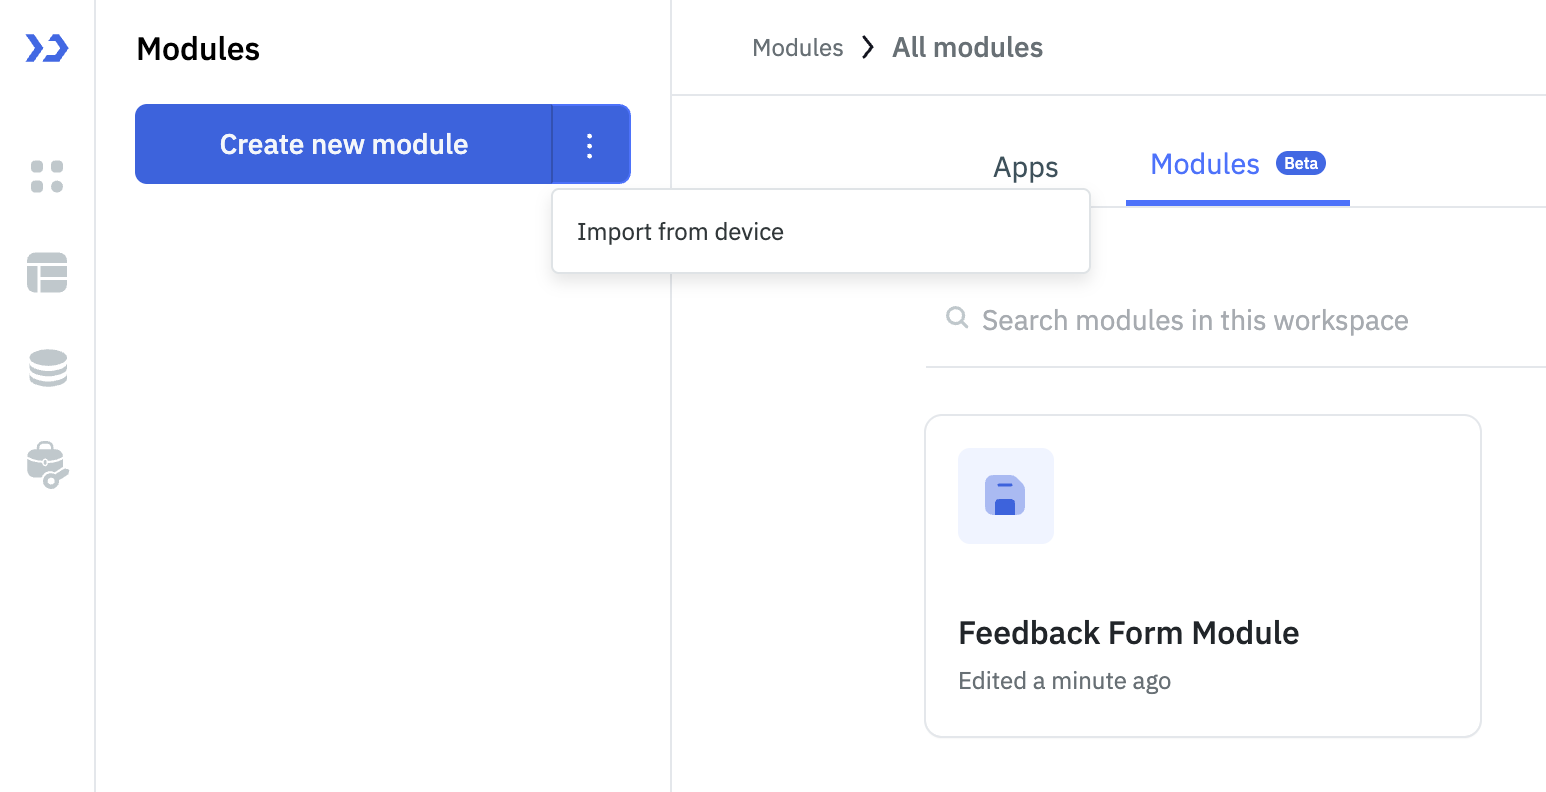1546x792 pixels.
Task: Open the Feedback Form Module card
Action: [1202, 575]
